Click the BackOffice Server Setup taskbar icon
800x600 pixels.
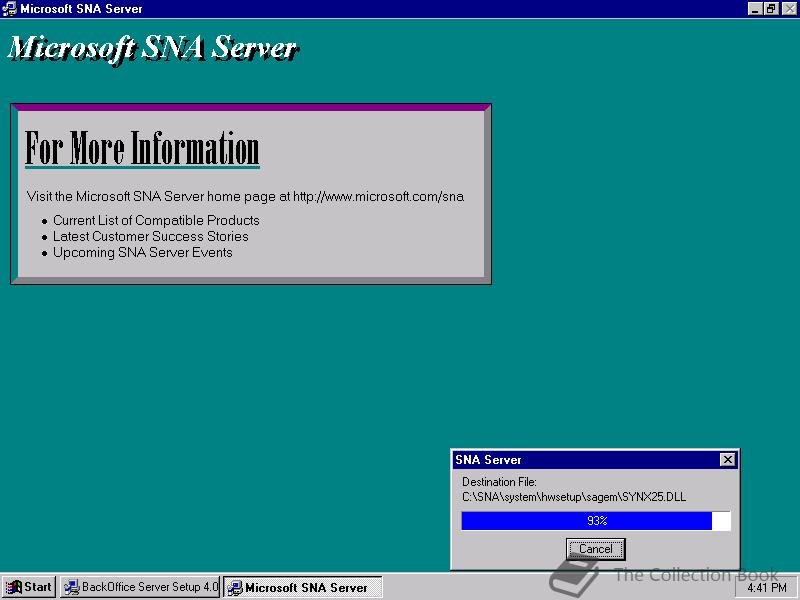point(71,587)
